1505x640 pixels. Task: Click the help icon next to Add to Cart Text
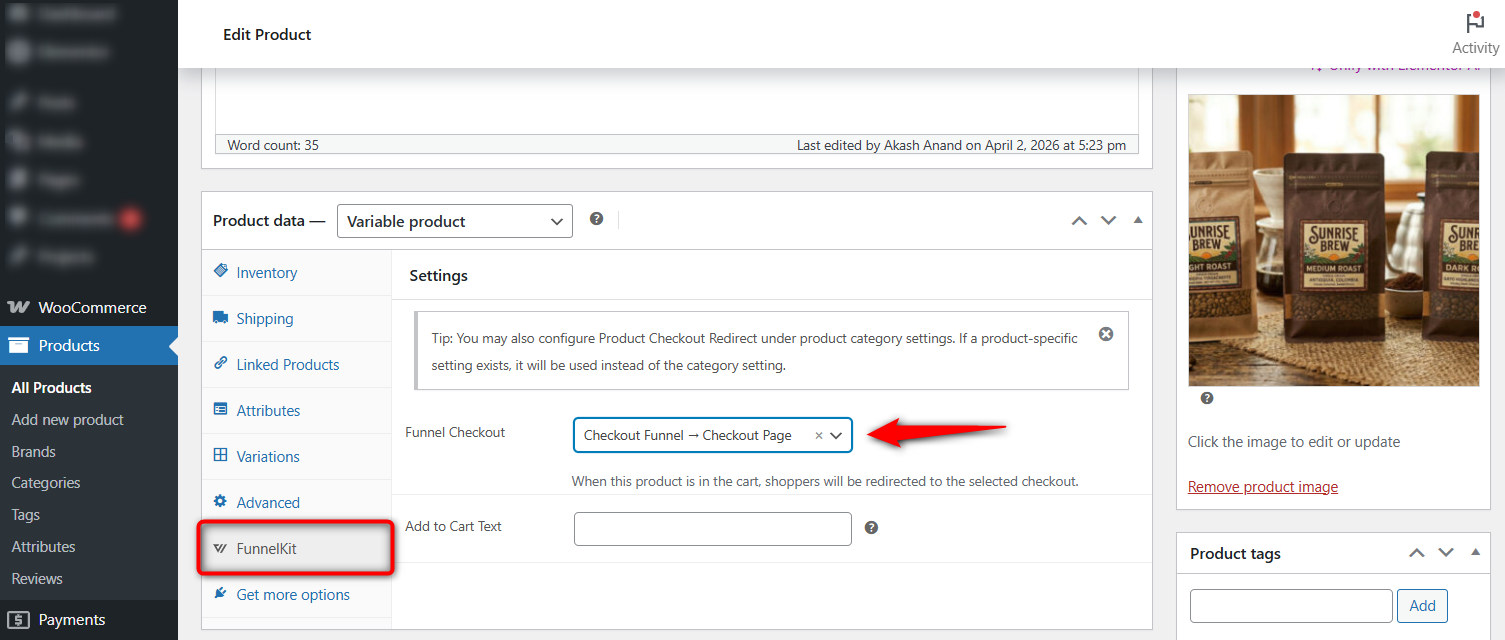(871, 526)
